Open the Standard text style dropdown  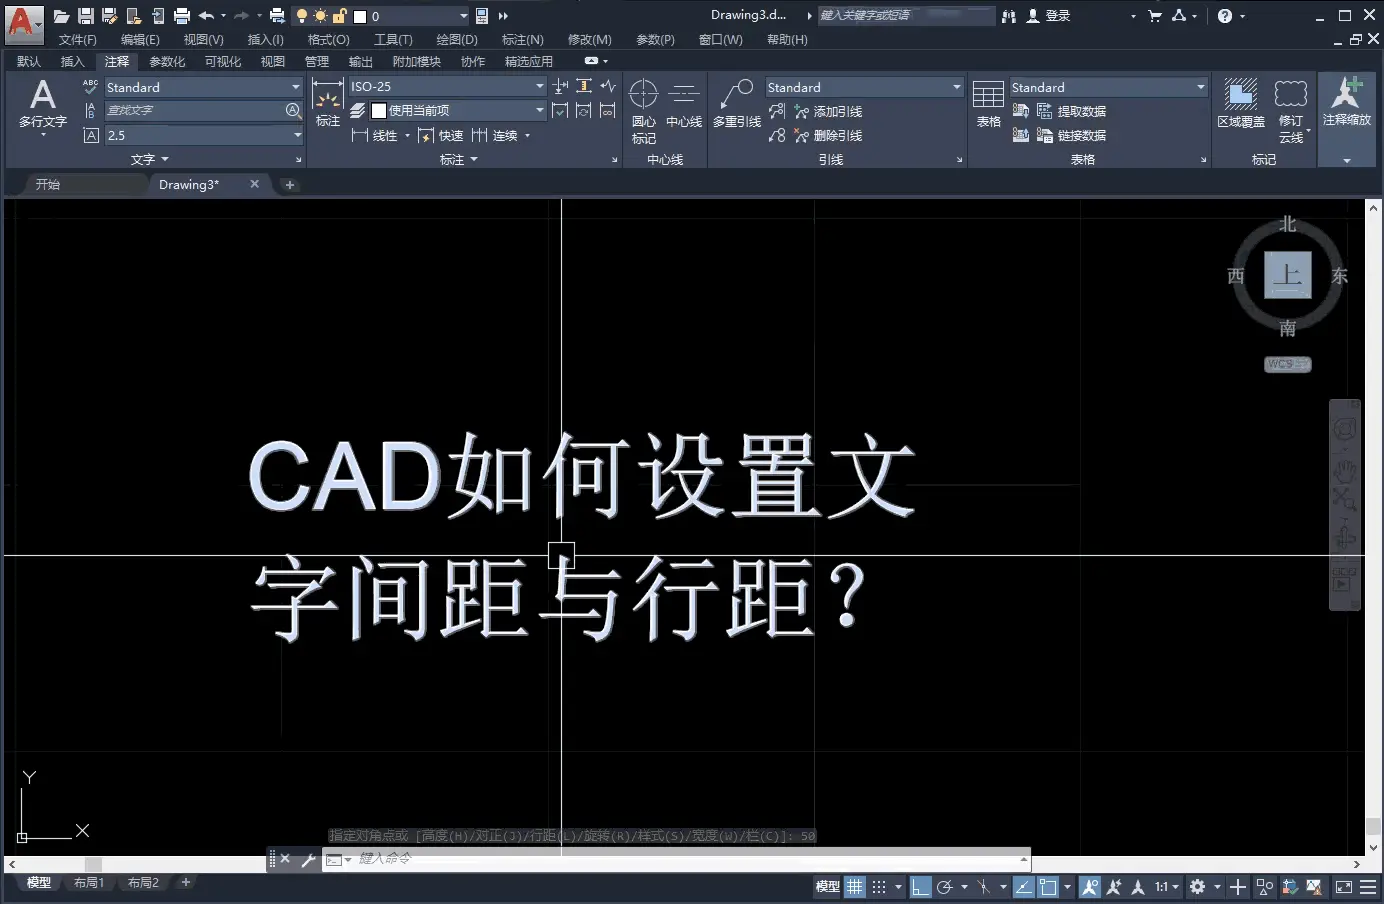pyautogui.click(x=296, y=87)
